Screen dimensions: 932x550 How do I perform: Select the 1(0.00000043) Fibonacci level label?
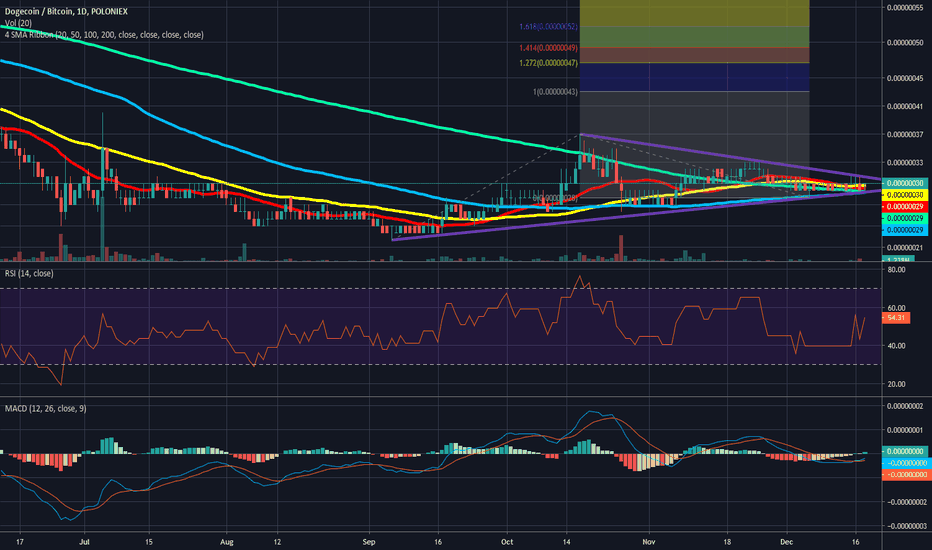[555, 92]
